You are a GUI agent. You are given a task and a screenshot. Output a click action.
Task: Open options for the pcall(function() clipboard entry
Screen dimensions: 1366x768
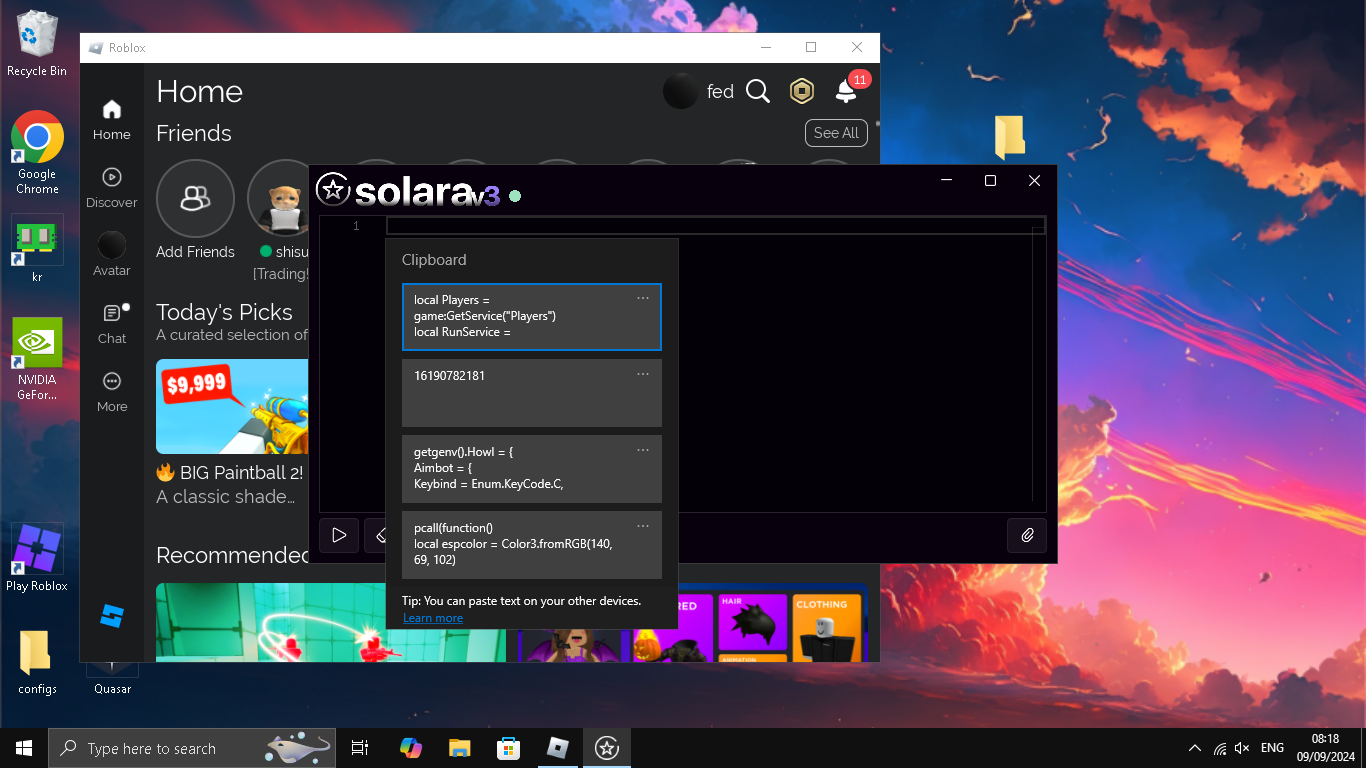pos(643,526)
